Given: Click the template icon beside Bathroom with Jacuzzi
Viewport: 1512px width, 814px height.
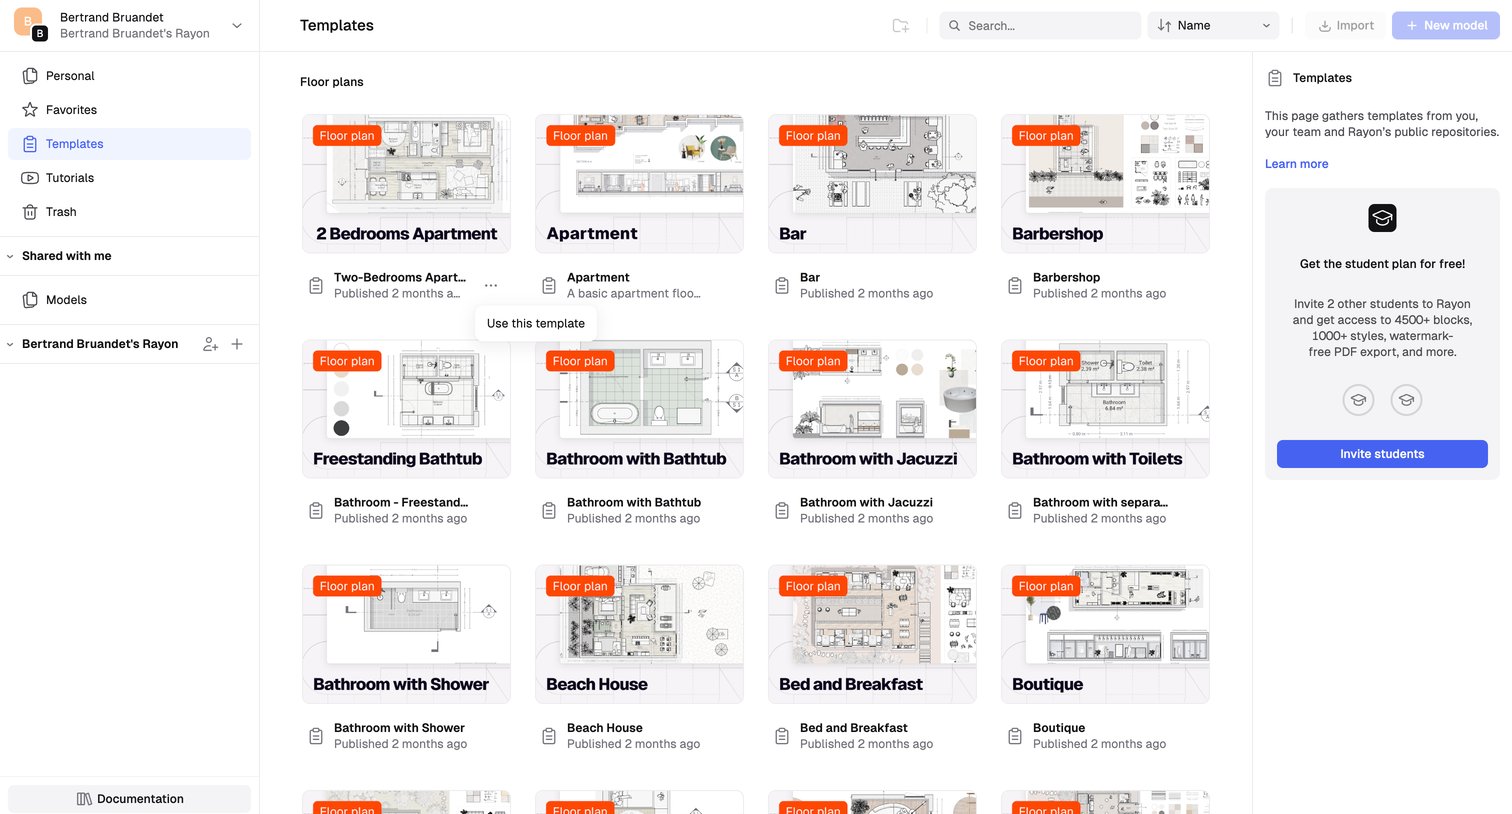Looking at the screenshot, I should tap(782, 511).
